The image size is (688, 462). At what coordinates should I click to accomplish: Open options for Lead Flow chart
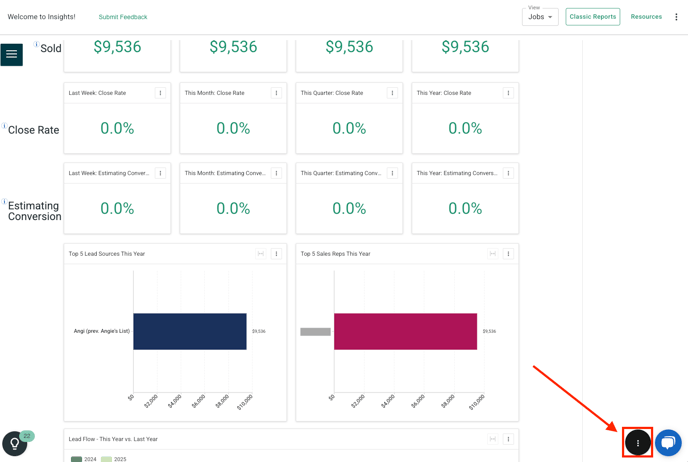(508, 439)
